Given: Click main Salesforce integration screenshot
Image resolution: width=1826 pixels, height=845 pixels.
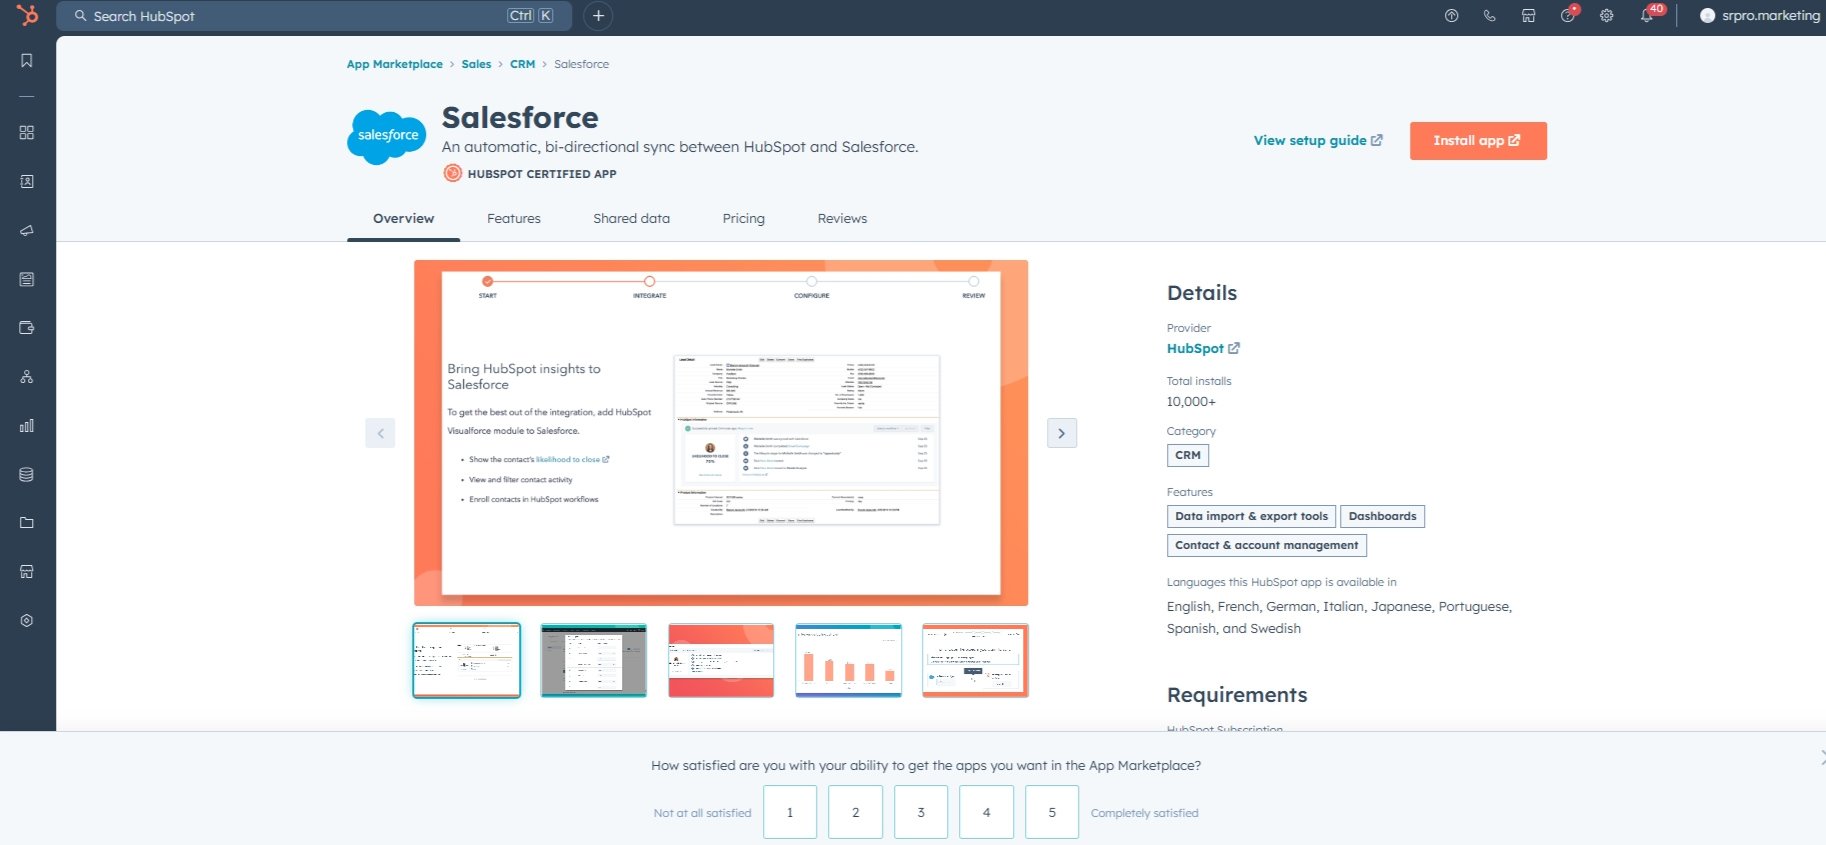Looking at the screenshot, I should tap(721, 433).
